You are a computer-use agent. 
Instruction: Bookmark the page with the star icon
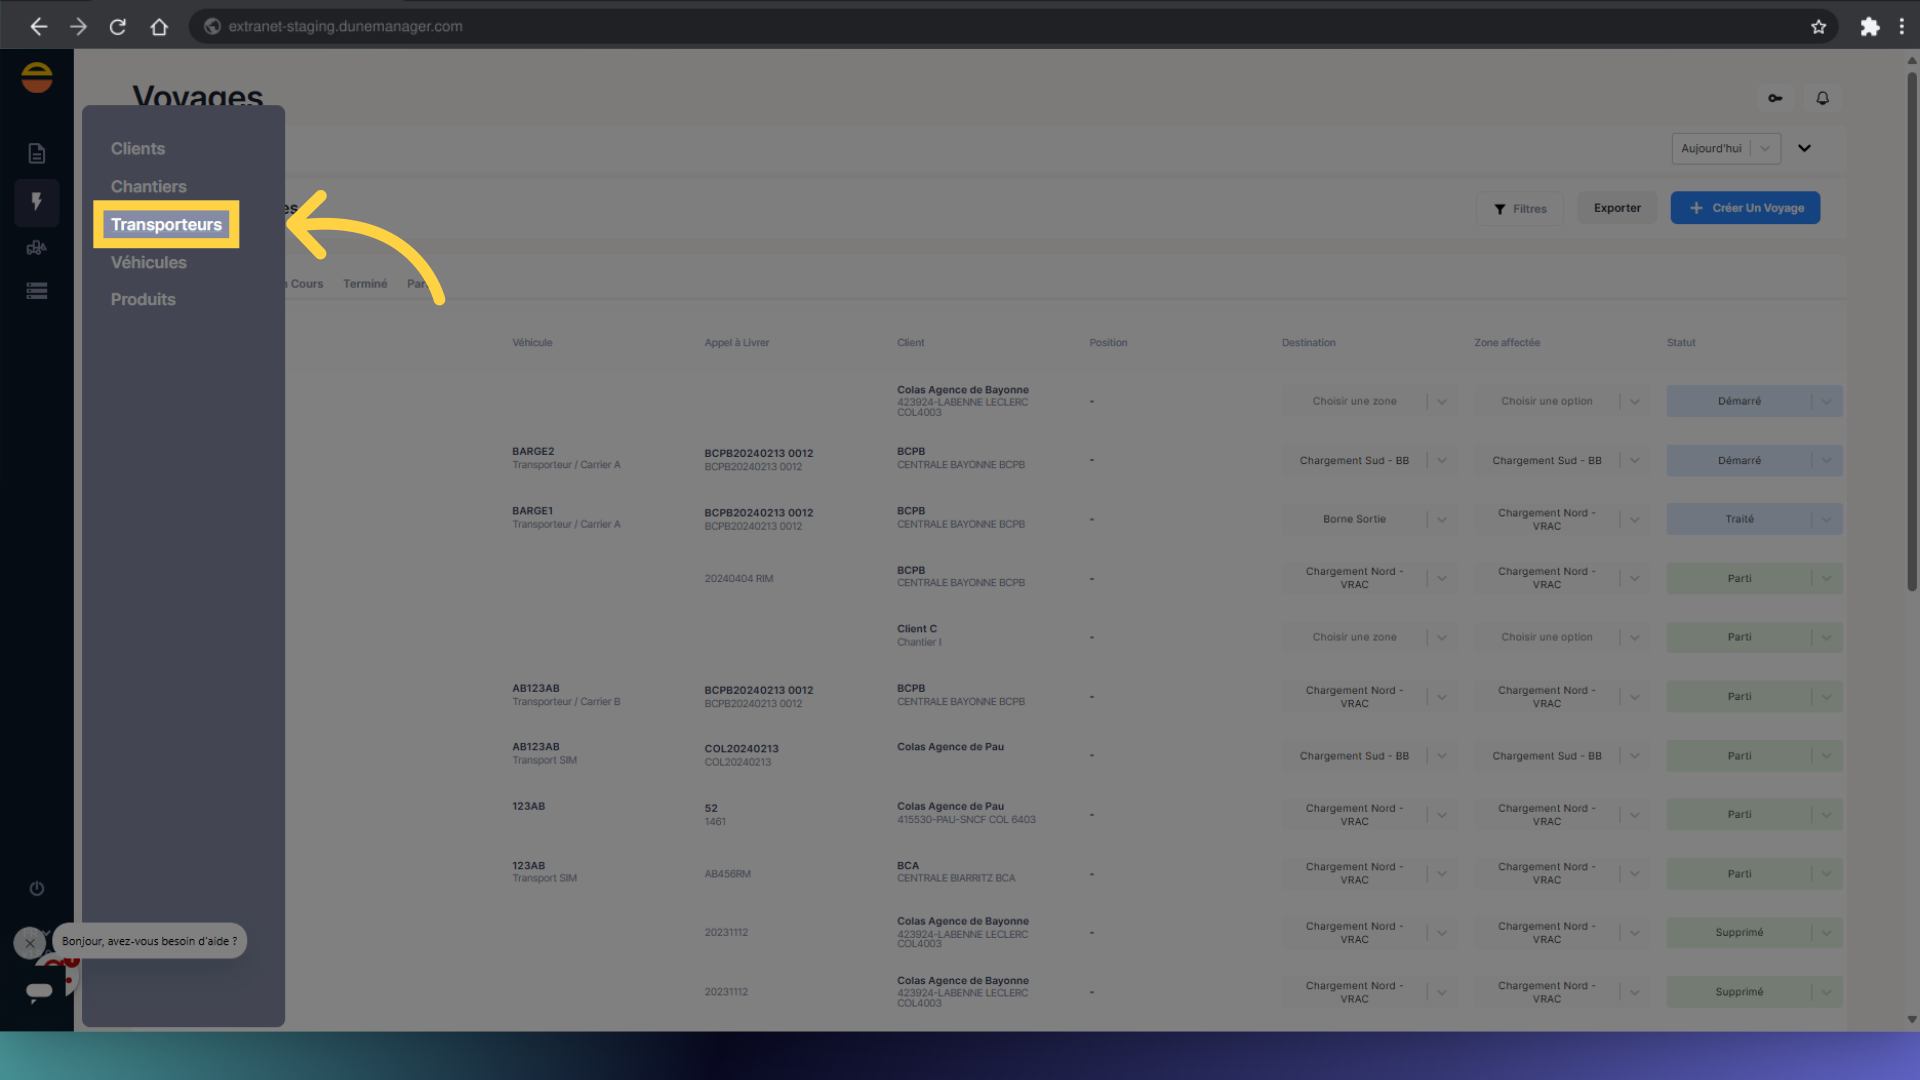(1818, 27)
